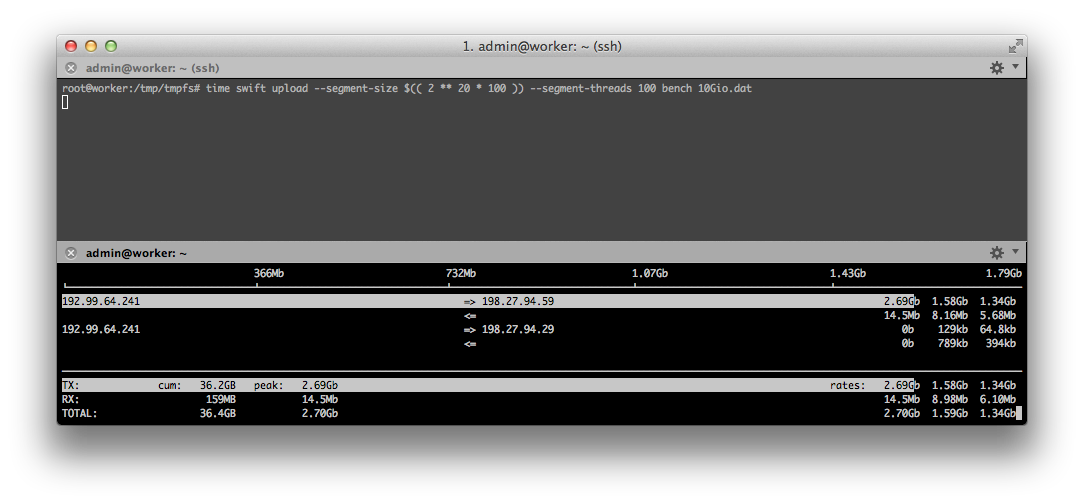
Task: Click the 5.68Mb value
Action: [998, 315]
